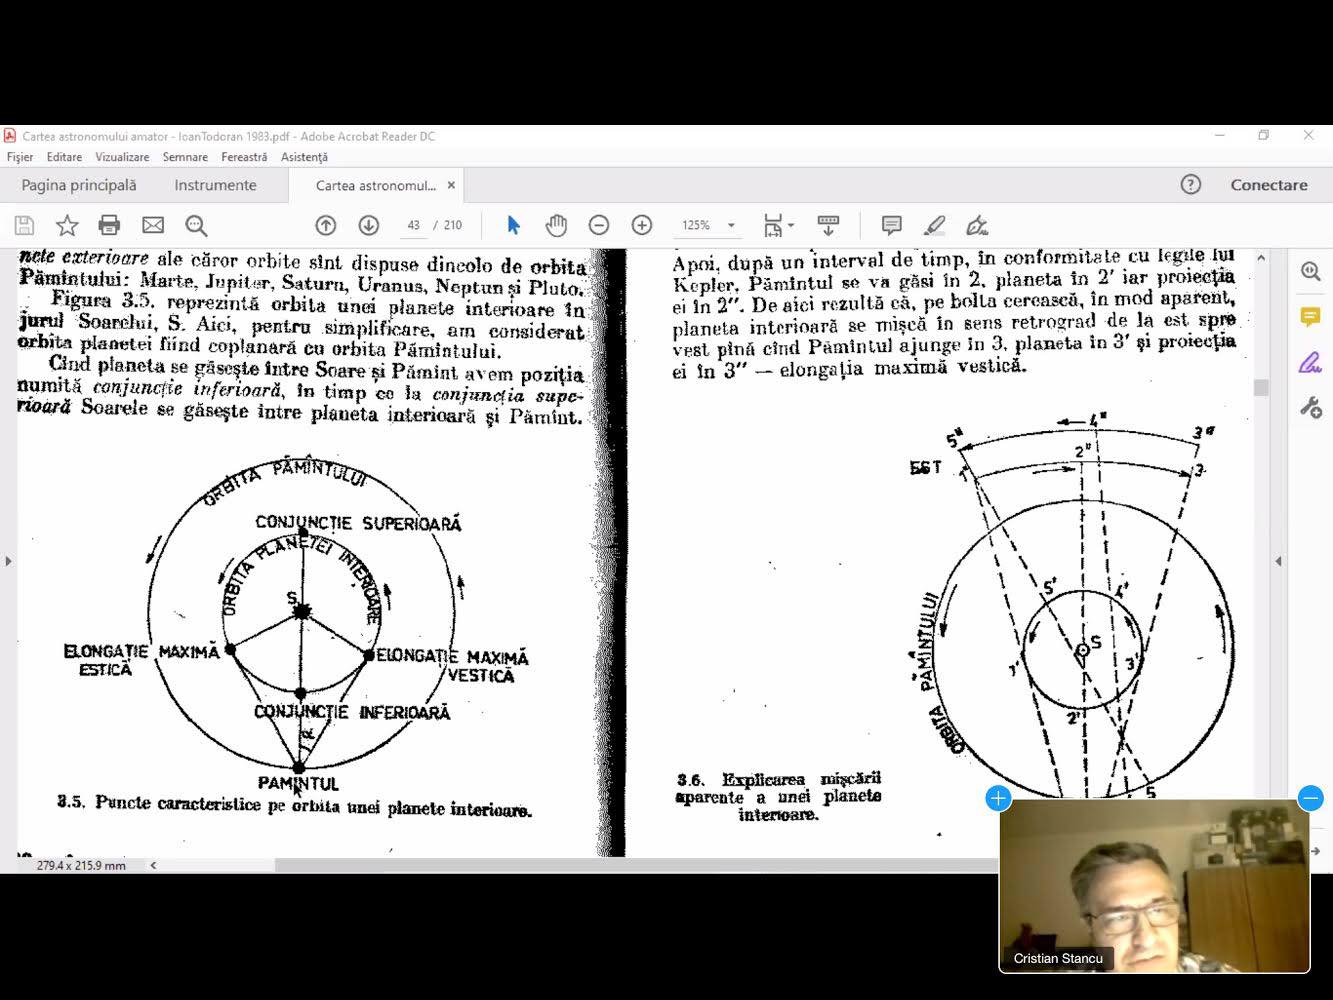1333x1000 pixels.
Task: Click the 3.5 figure caption text
Action: pyautogui.click(x=294, y=805)
